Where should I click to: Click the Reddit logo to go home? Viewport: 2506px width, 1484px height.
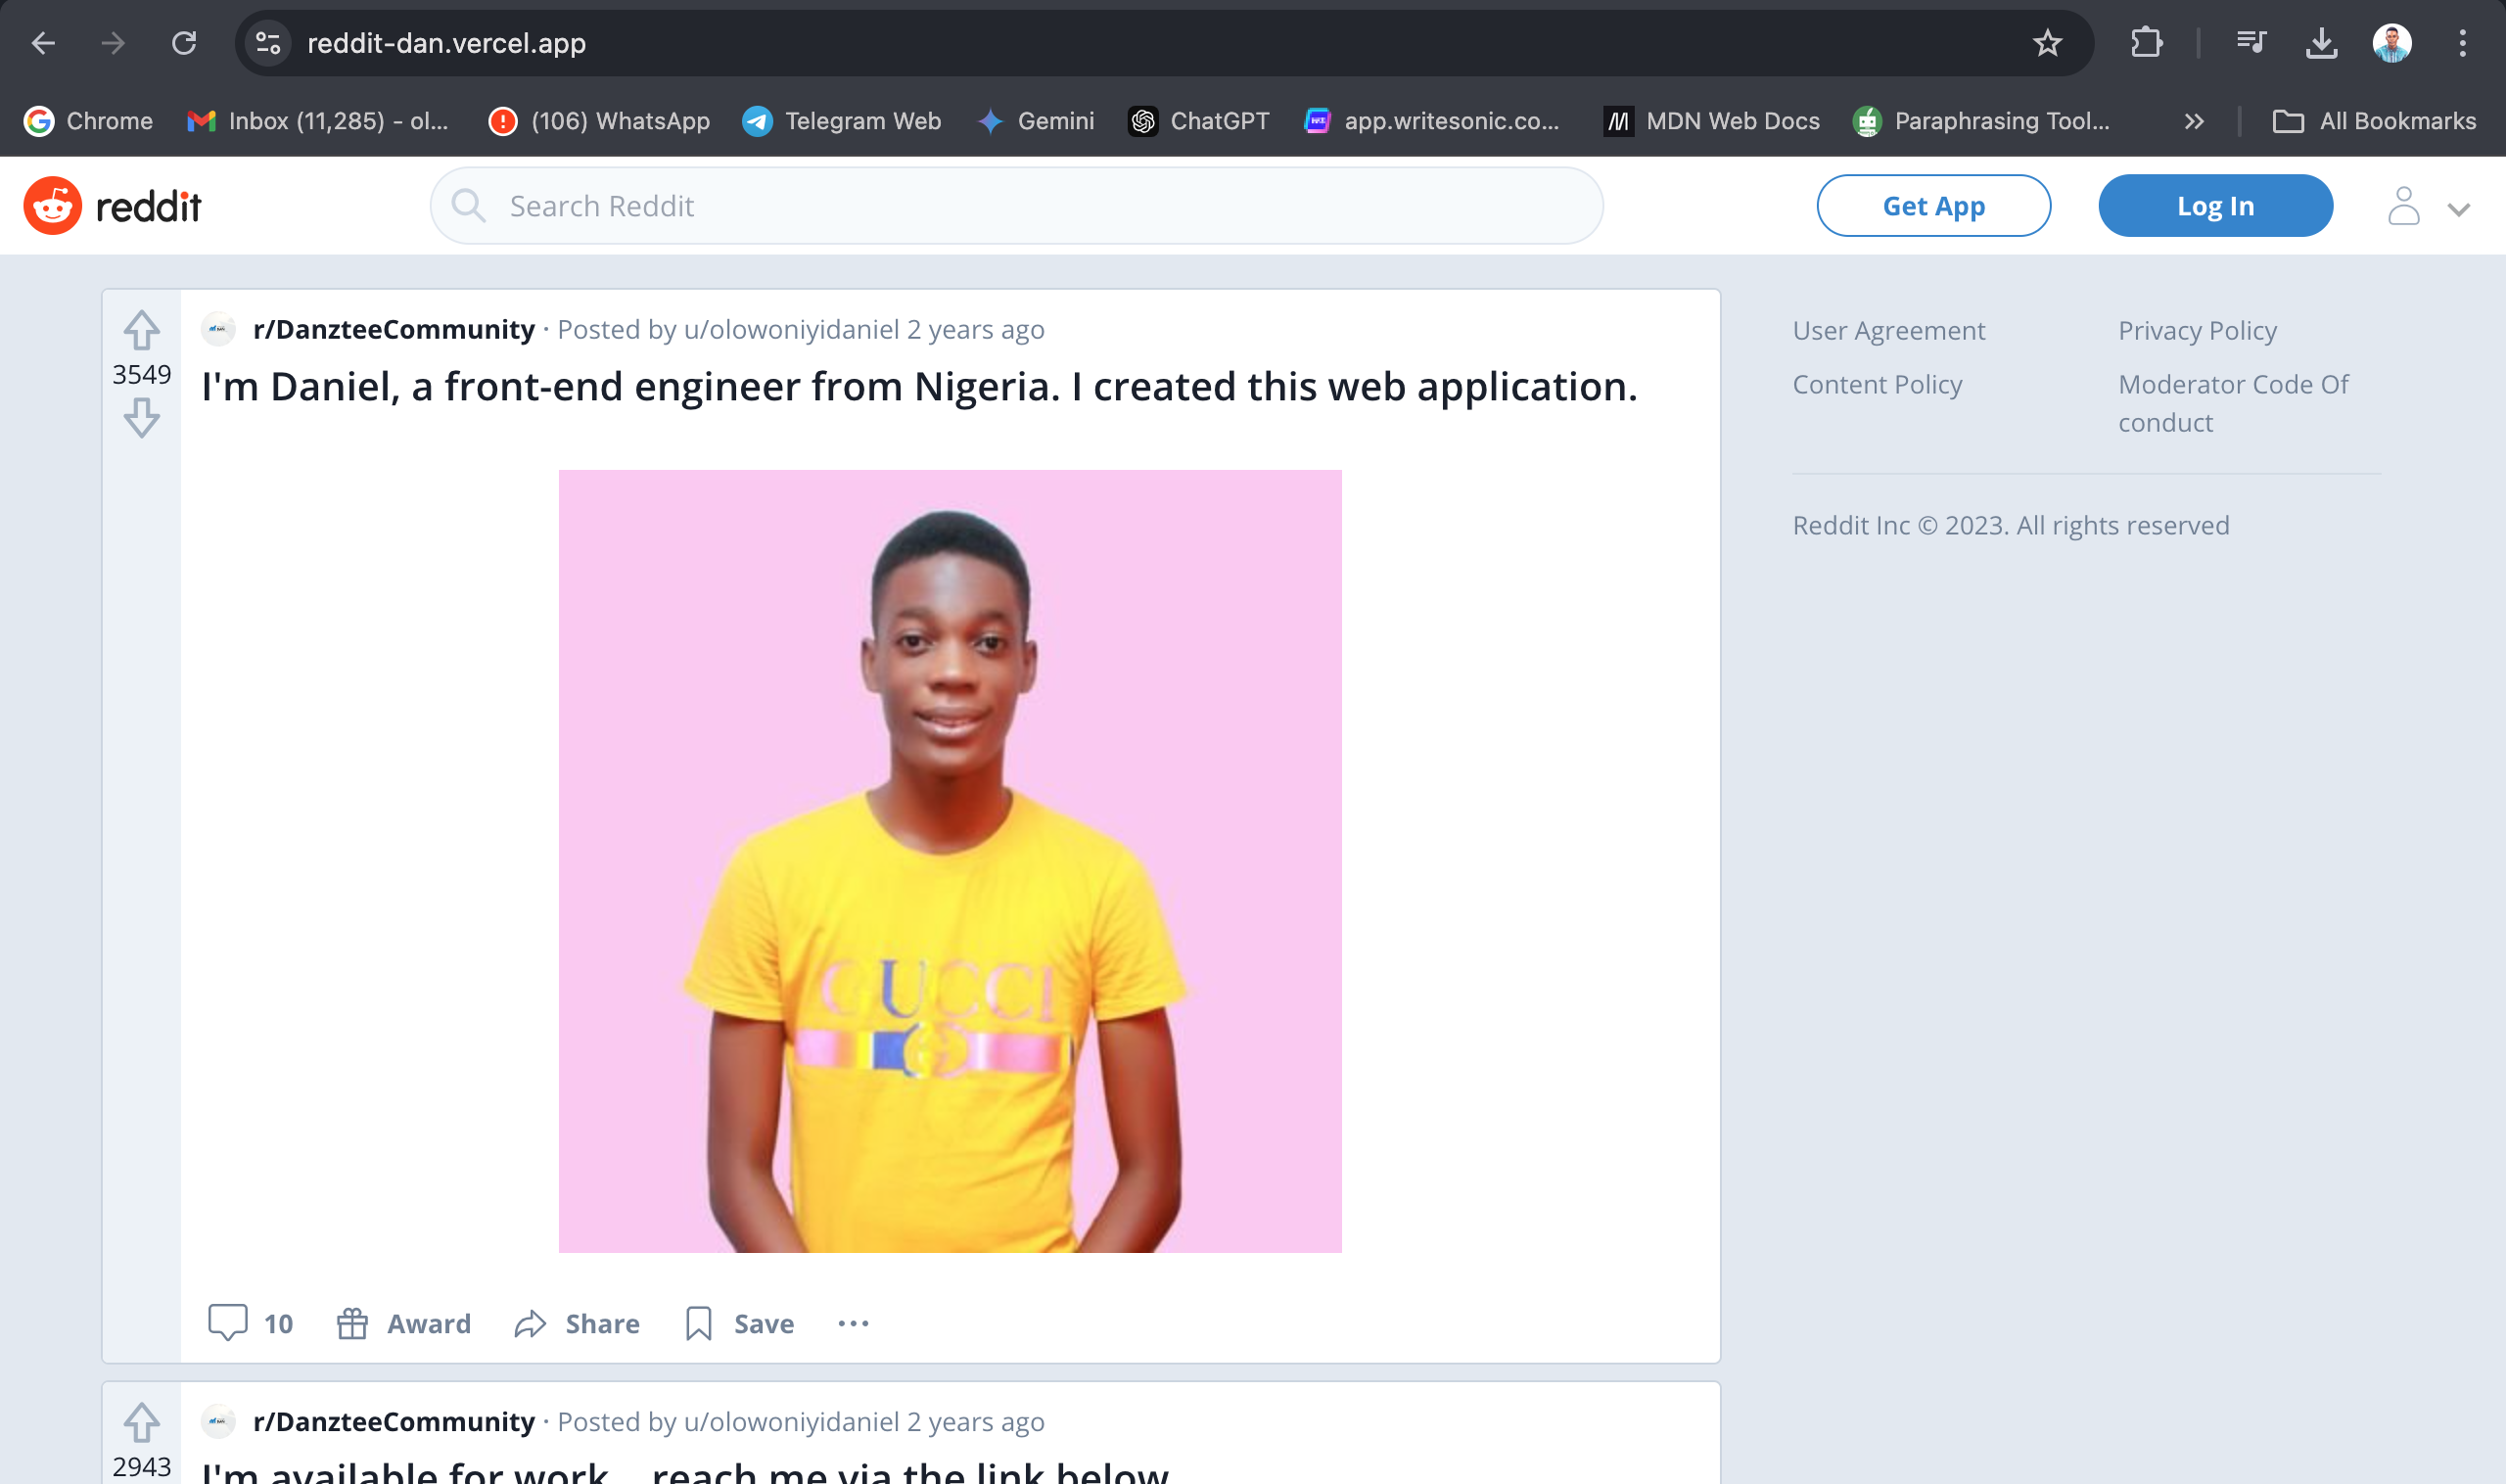tap(113, 206)
